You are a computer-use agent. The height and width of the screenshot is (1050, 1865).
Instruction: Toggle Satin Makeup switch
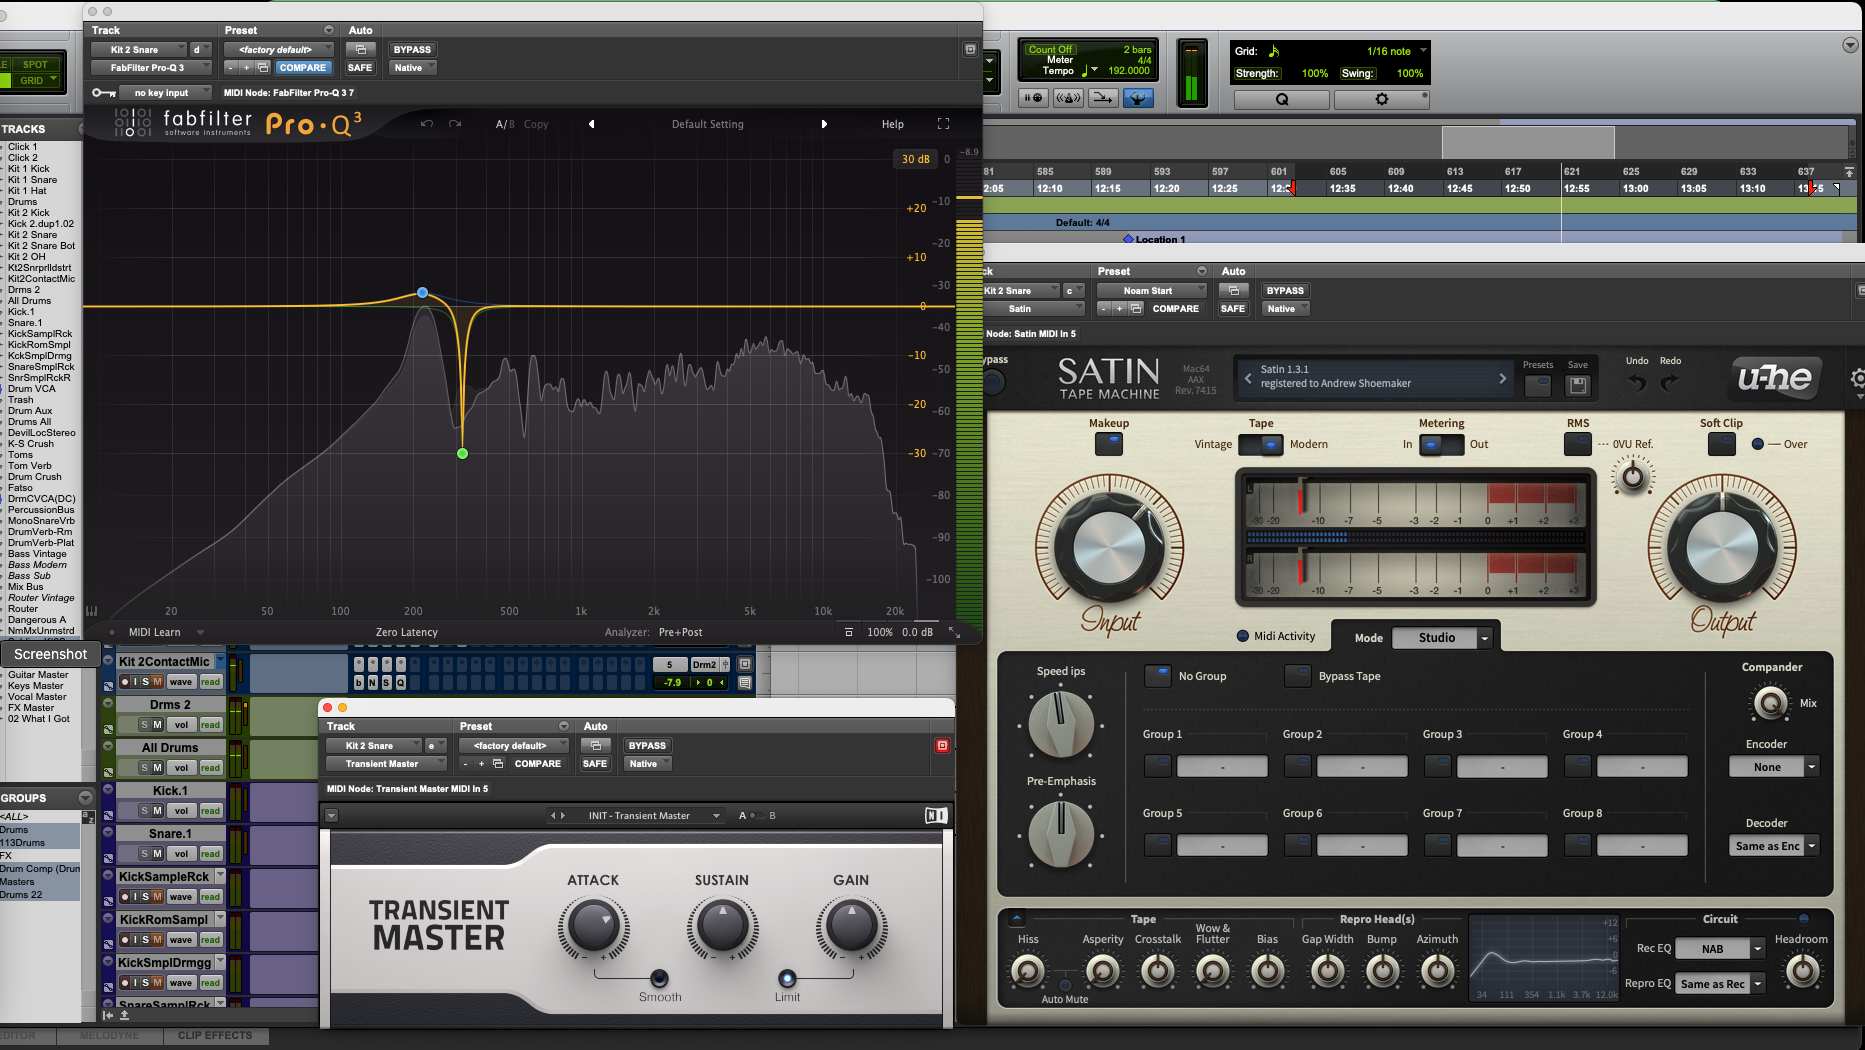1109,444
